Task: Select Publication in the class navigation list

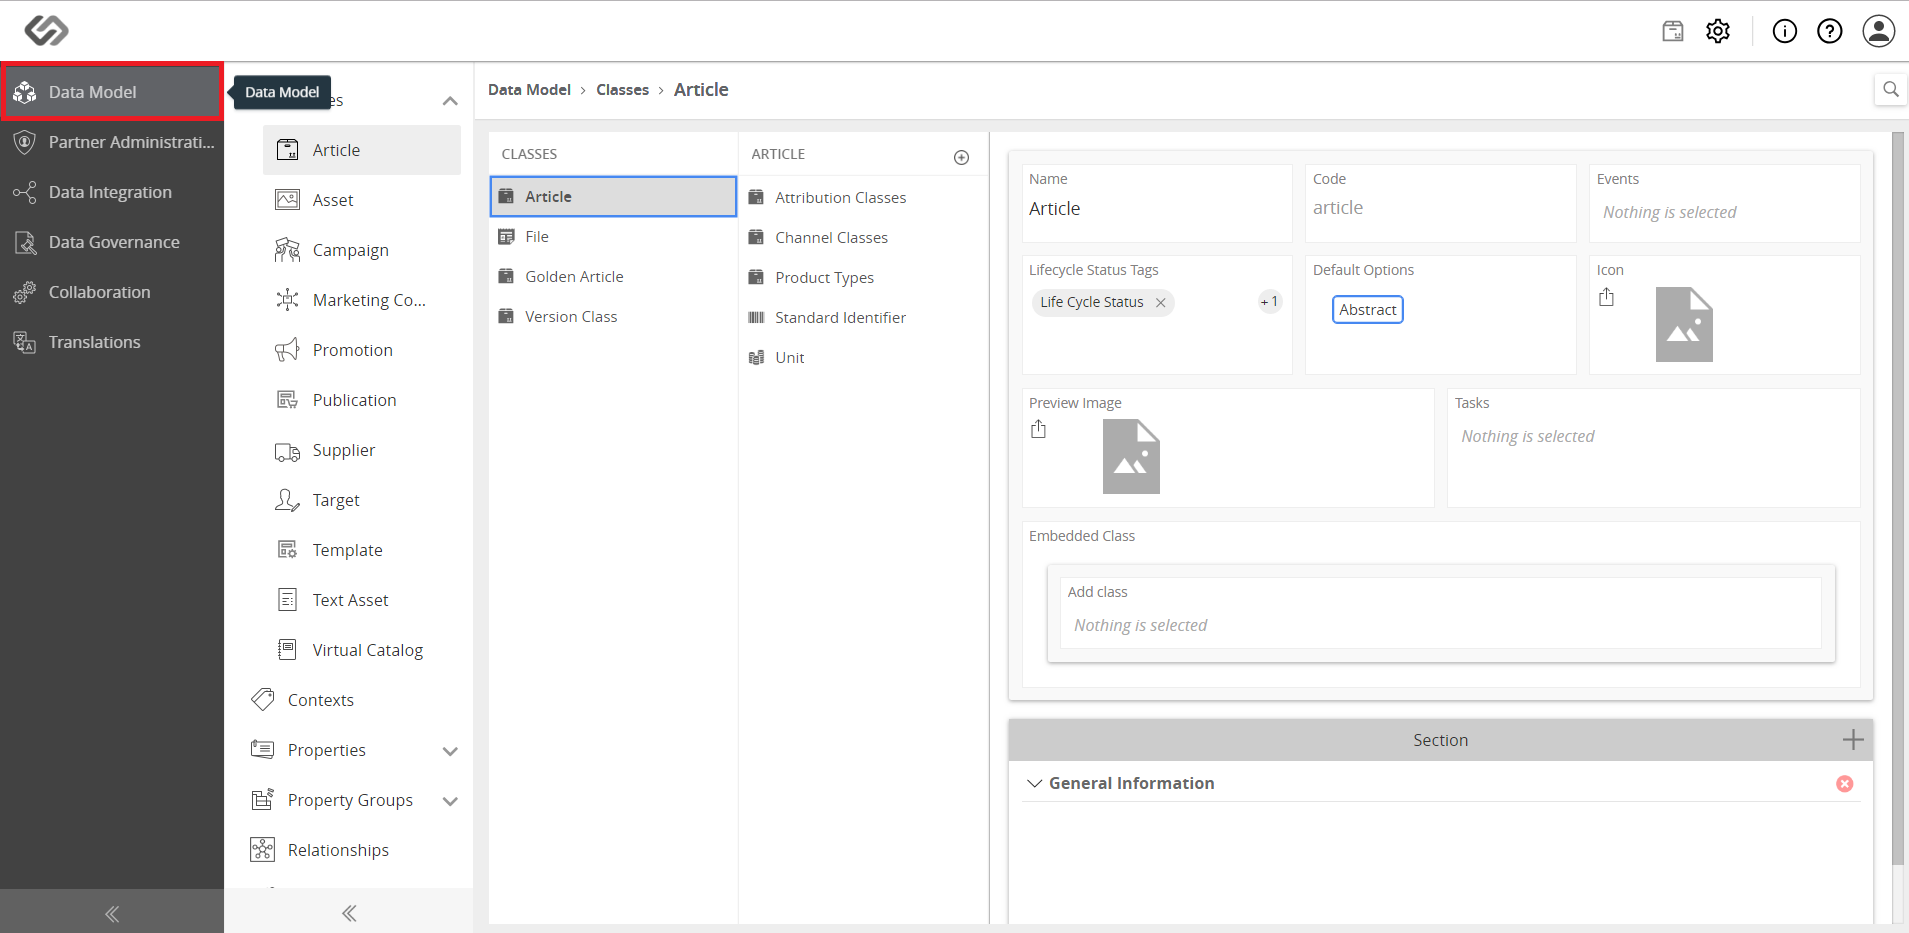Action: pyautogui.click(x=362, y=400)
